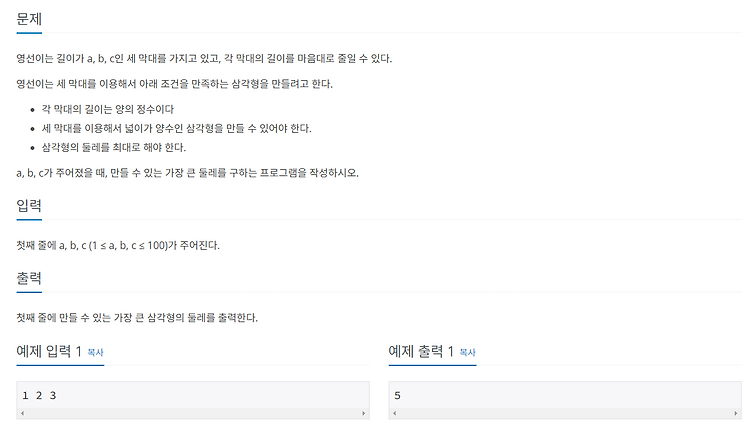
Task: Click the 복사 link beside 예제 입력 1
Action: pos(95,352)
